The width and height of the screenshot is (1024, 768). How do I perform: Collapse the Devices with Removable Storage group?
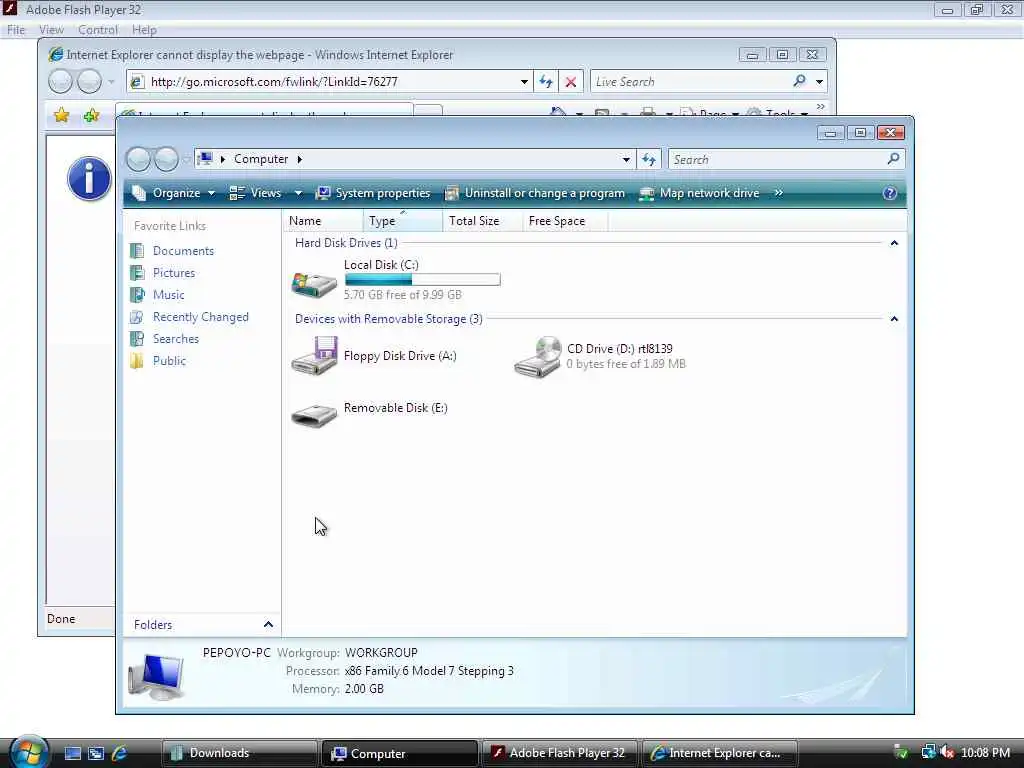click(894, 319)
